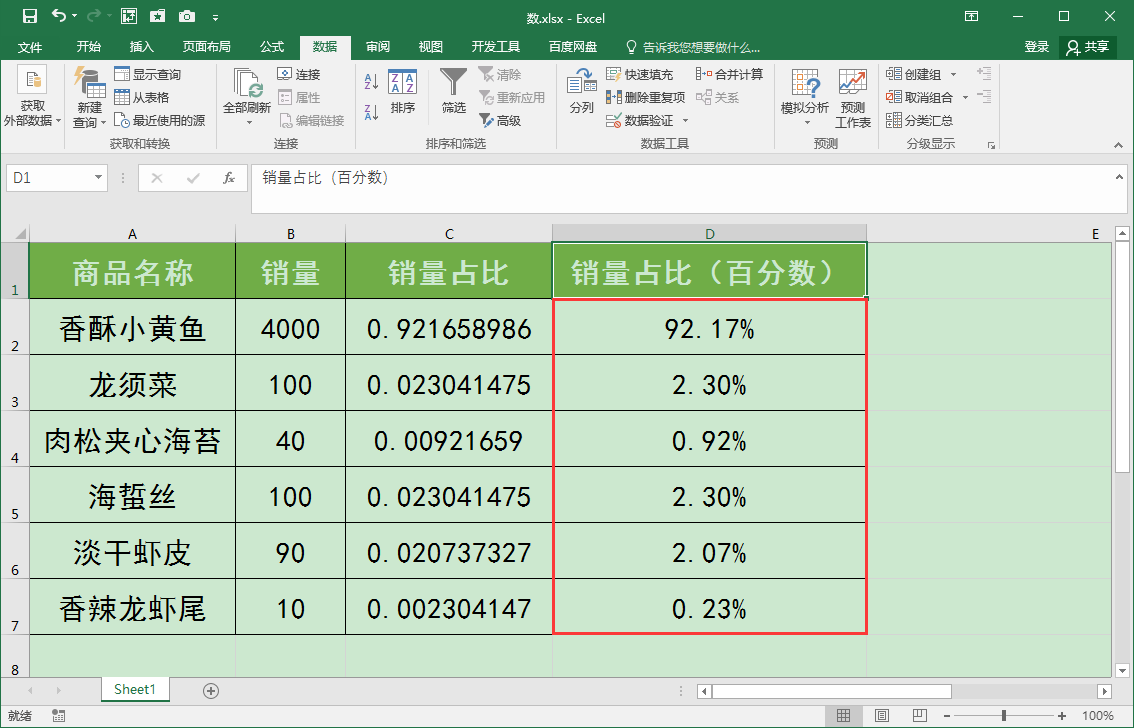Click zoom out minus button
Viewport: 1134px width, 728px height.
[947, 716]
